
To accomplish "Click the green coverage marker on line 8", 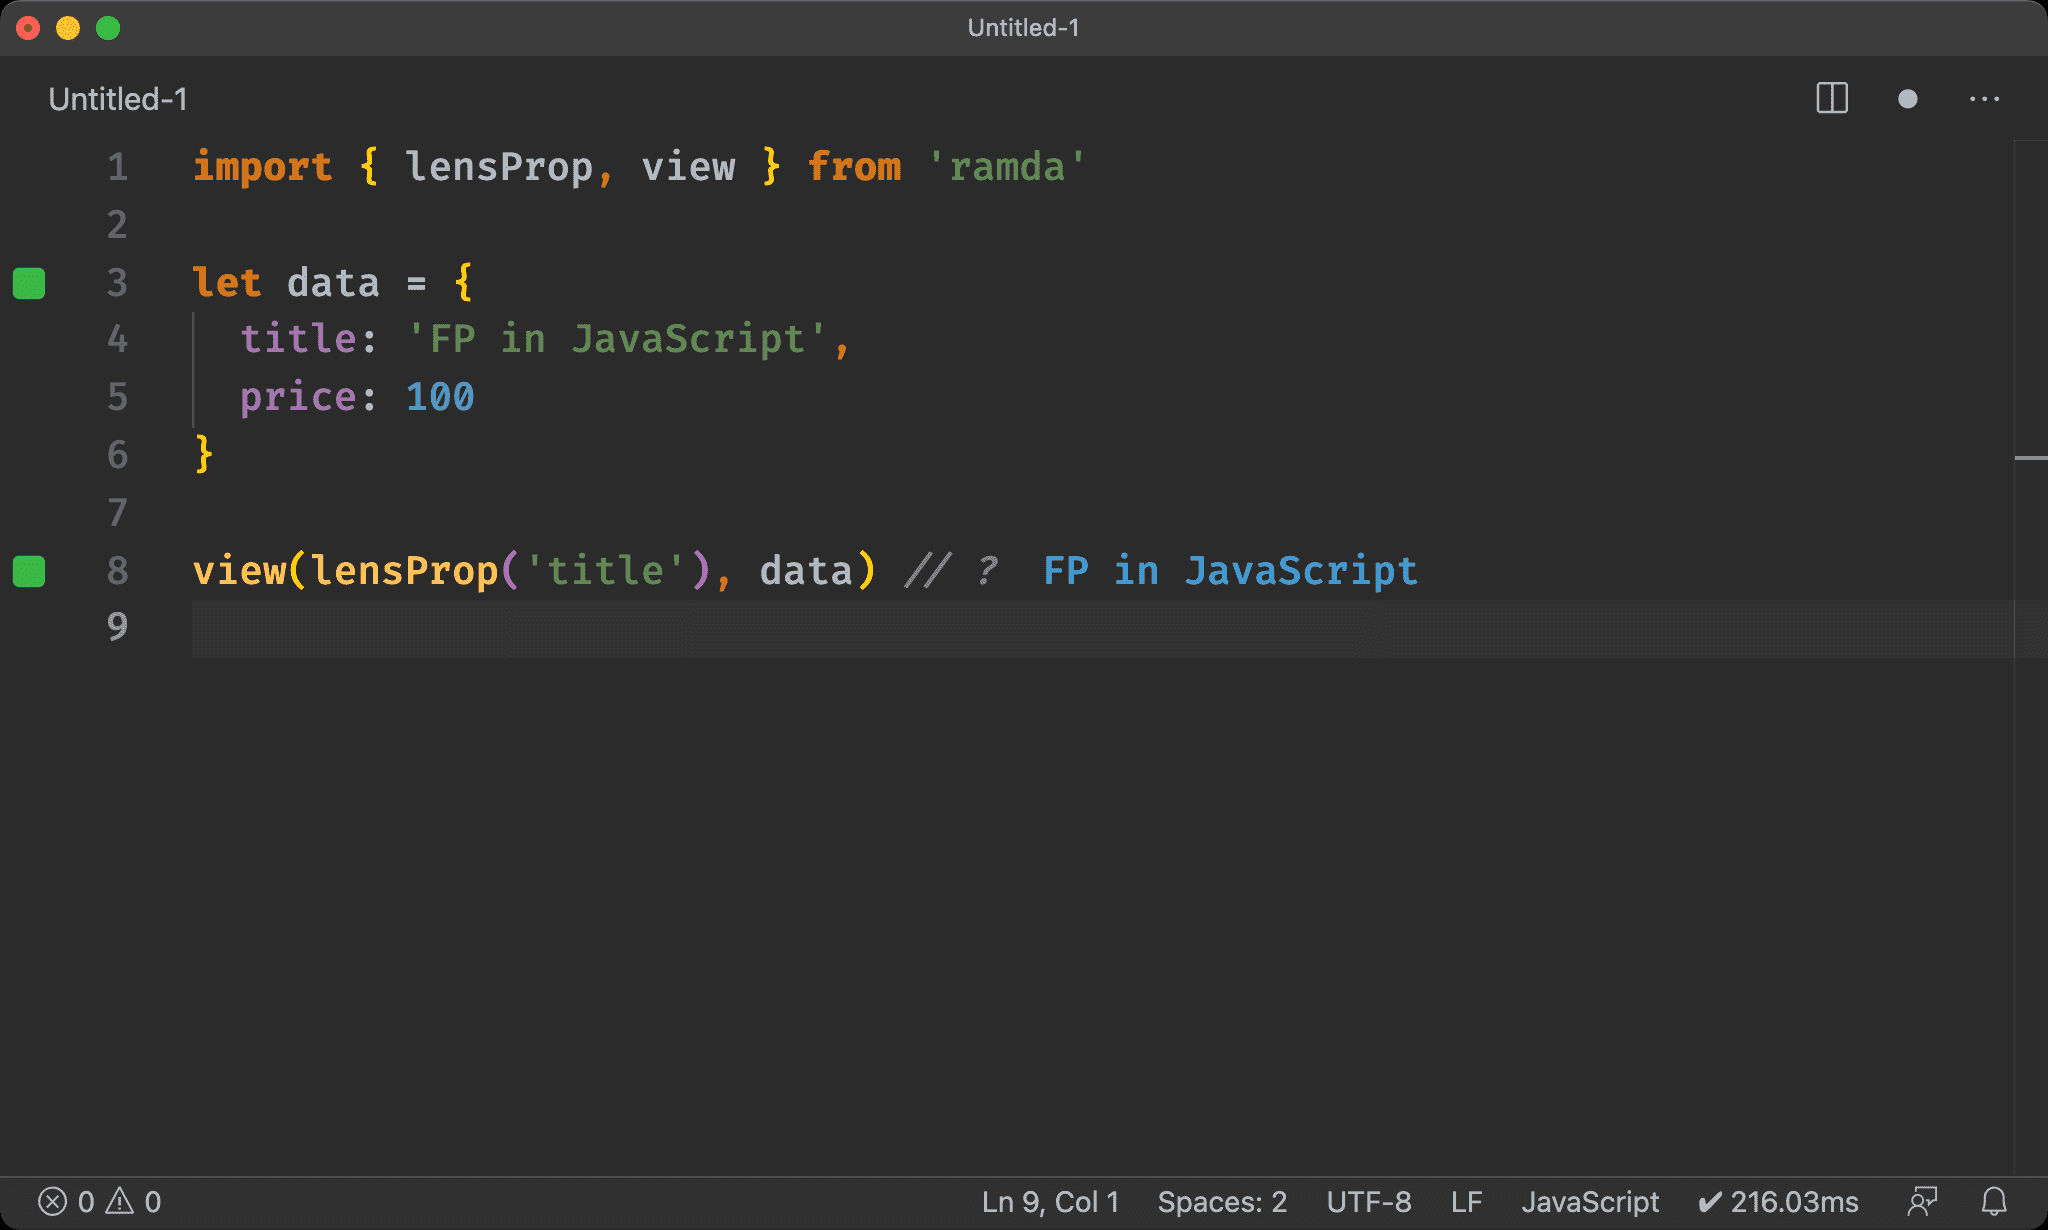I will pos(29,571).
